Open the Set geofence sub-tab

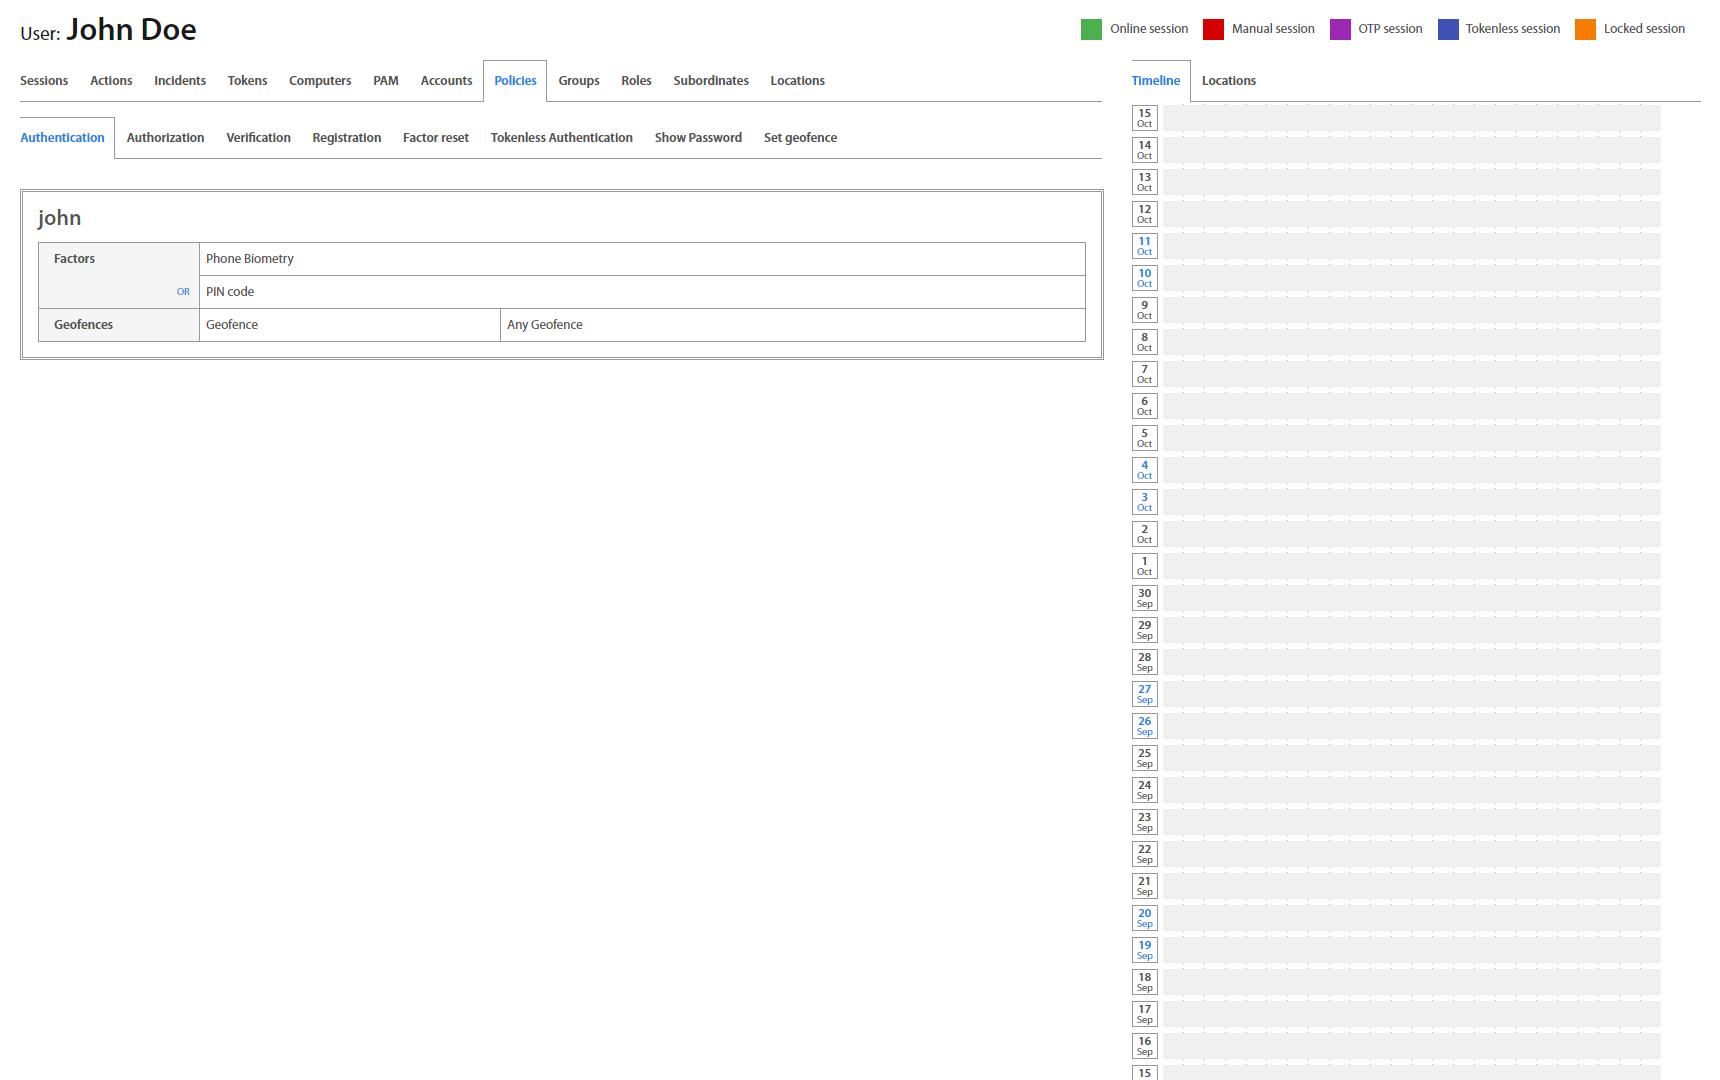800,138
